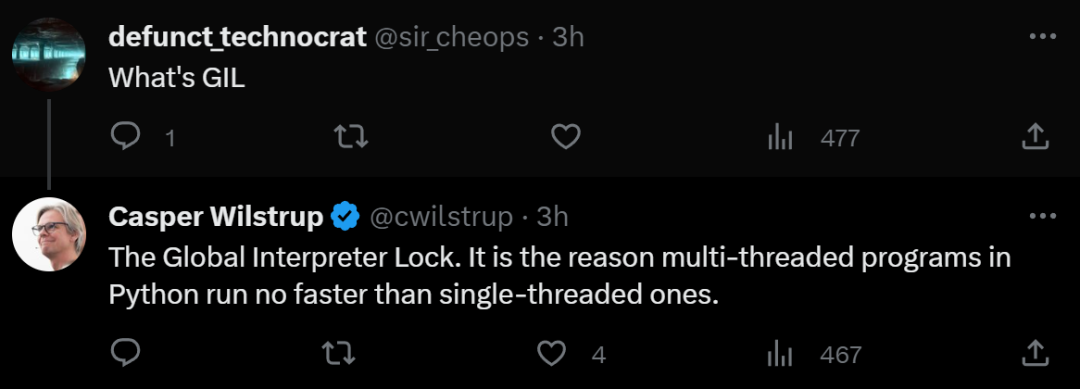
Task: Visit the @sir_cheops handle
Action: pyautogui.click(x=451, y=36)
